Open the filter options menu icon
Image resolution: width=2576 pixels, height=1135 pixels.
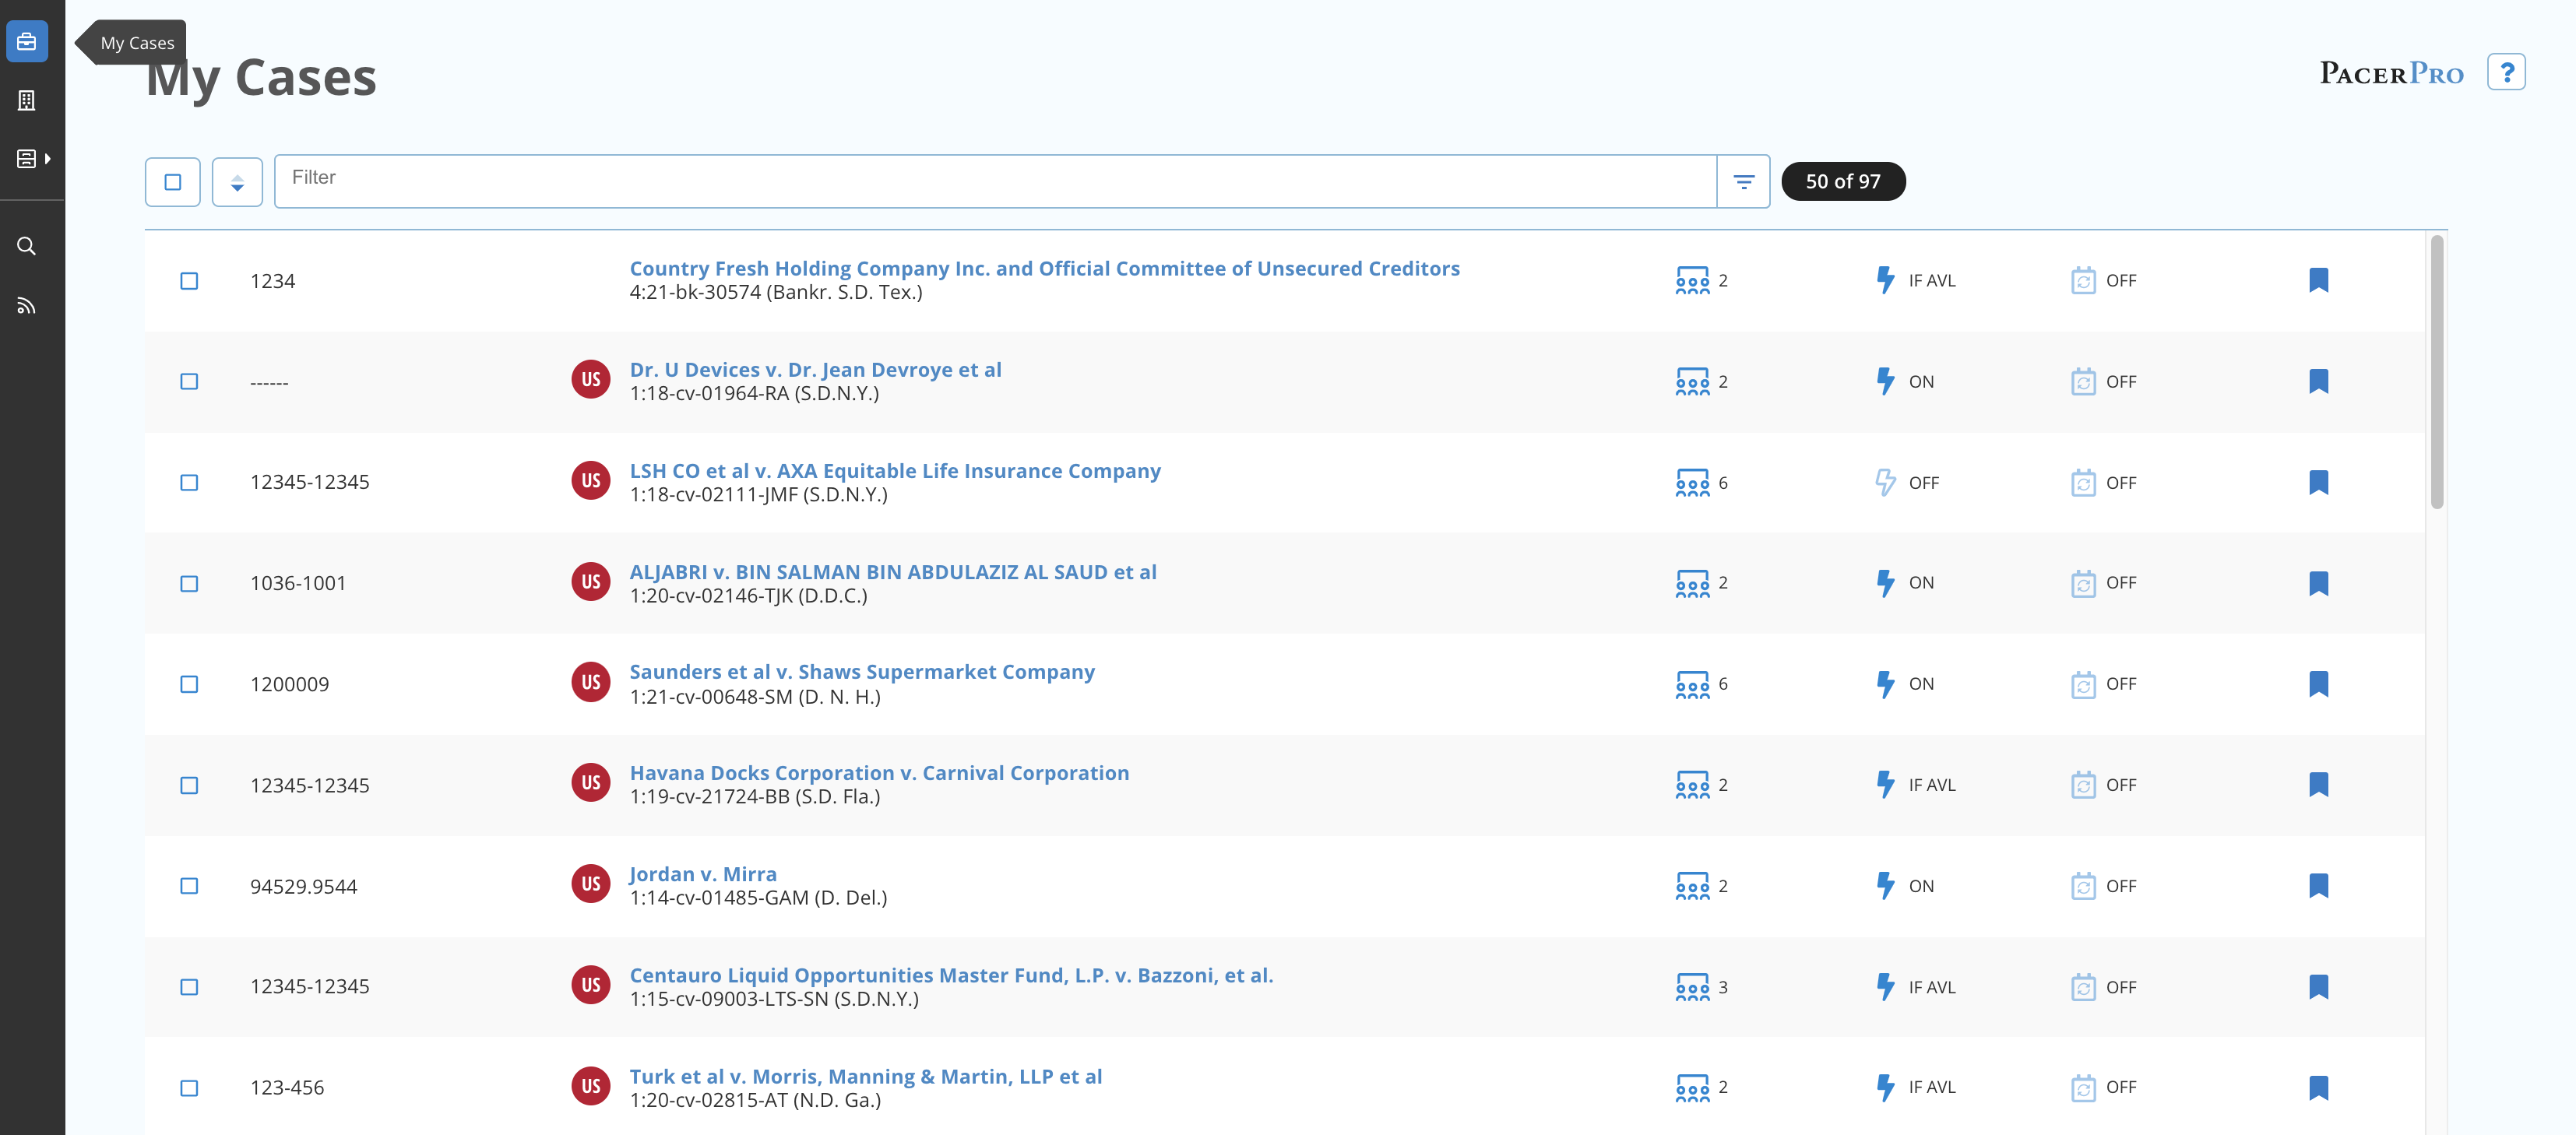(1743, 182)
